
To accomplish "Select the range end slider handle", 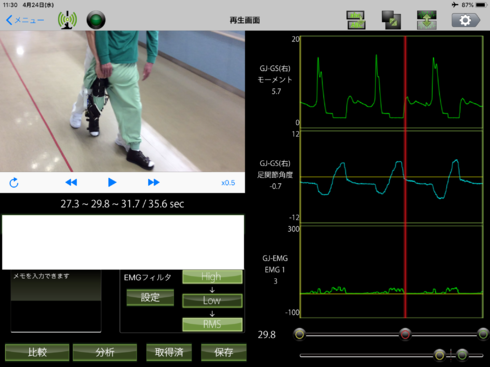I will coord(483,334).
